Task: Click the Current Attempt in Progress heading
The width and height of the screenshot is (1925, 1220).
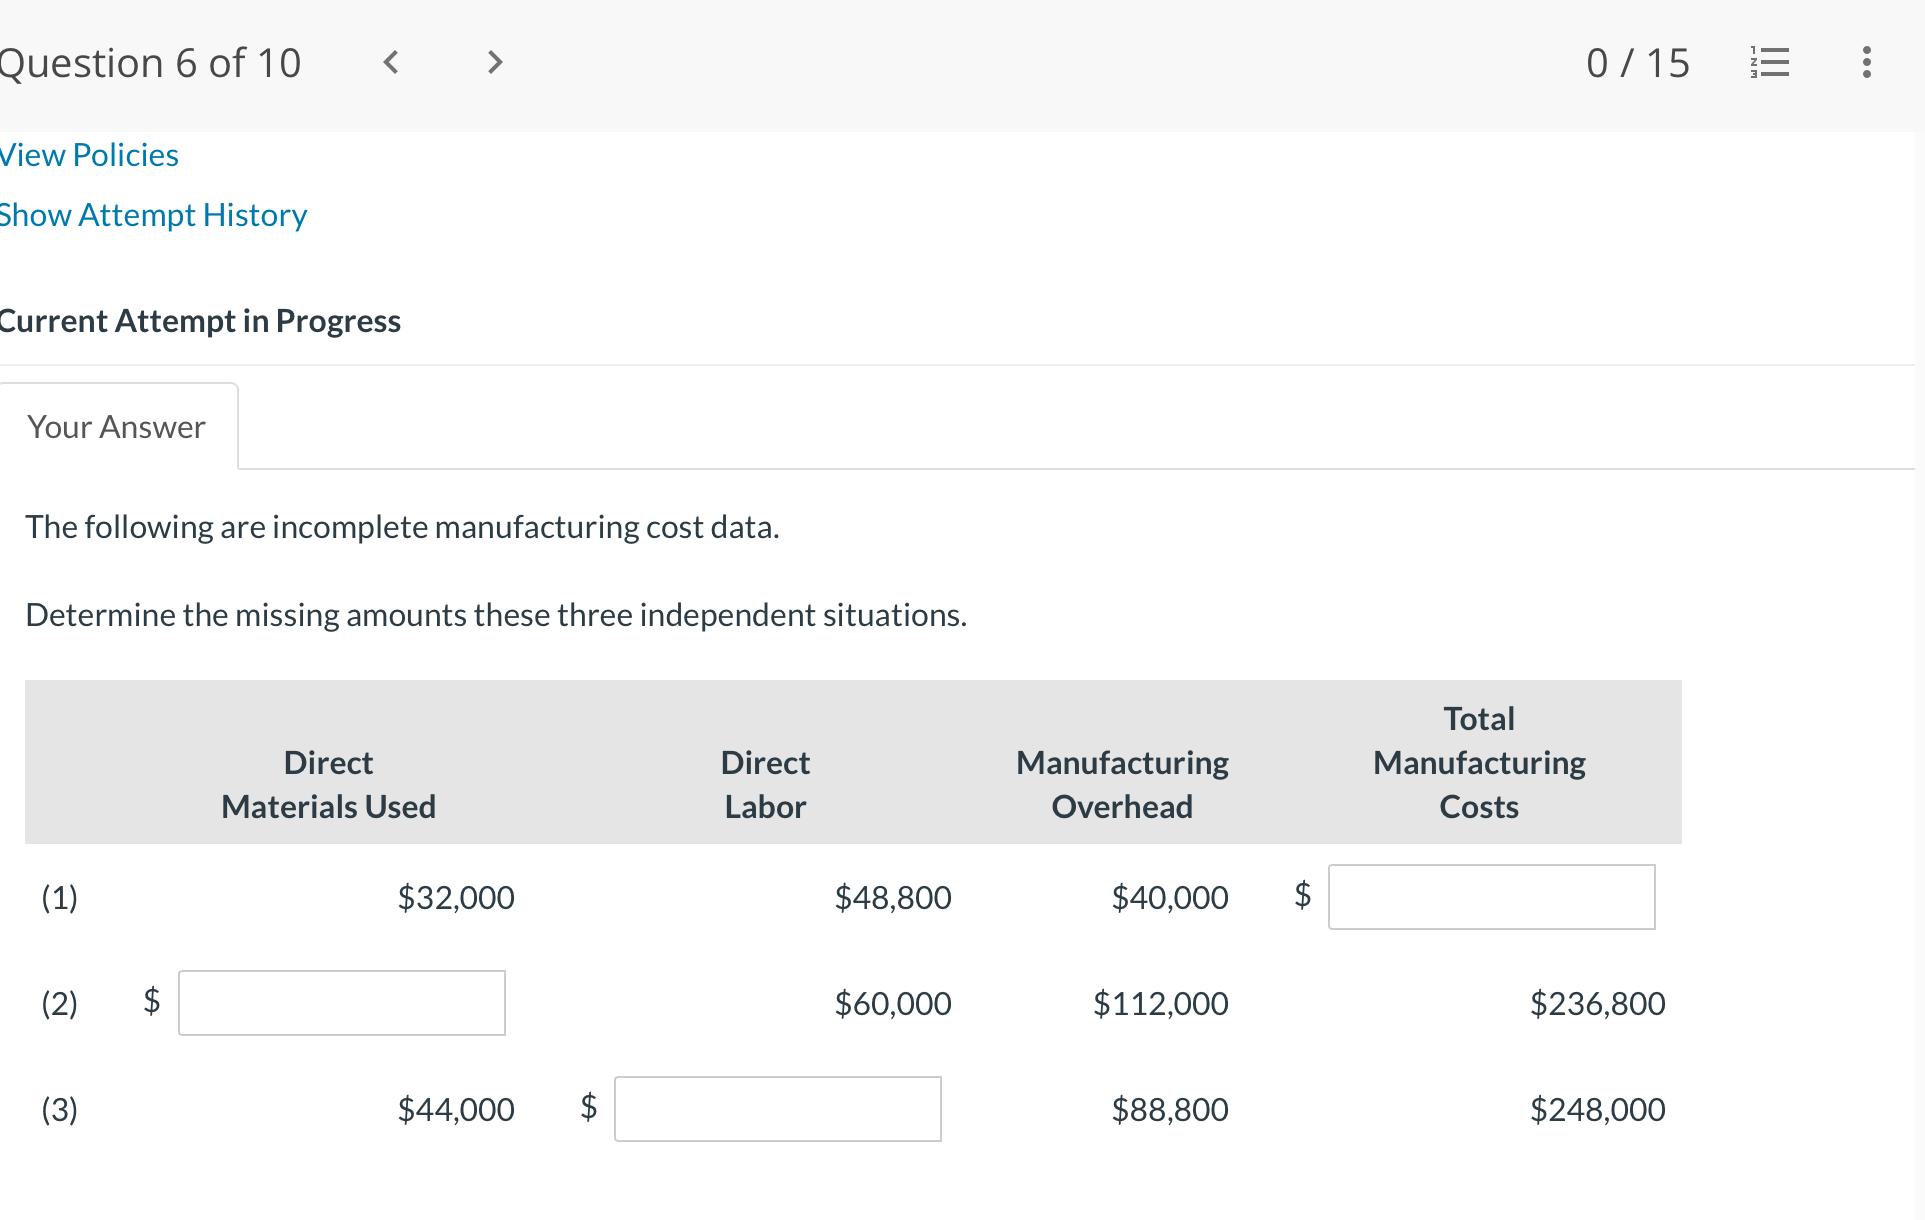Action: pos(200,321)
